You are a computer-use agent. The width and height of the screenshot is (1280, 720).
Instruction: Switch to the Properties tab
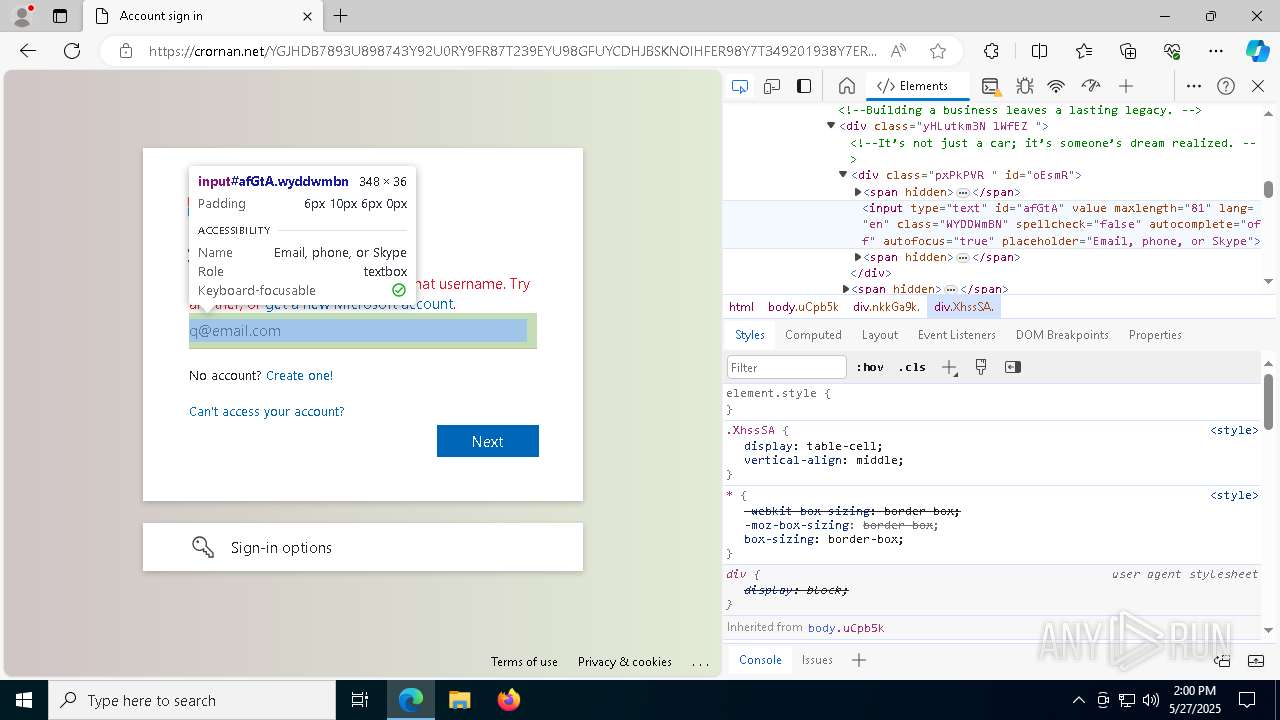click(x=1155, y=335)
